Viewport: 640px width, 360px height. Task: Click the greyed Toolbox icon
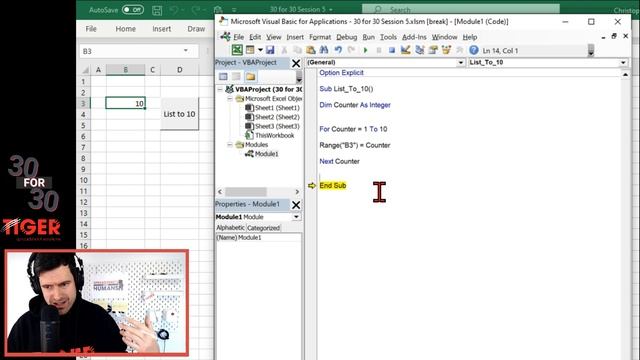click(x=460, y=50)
